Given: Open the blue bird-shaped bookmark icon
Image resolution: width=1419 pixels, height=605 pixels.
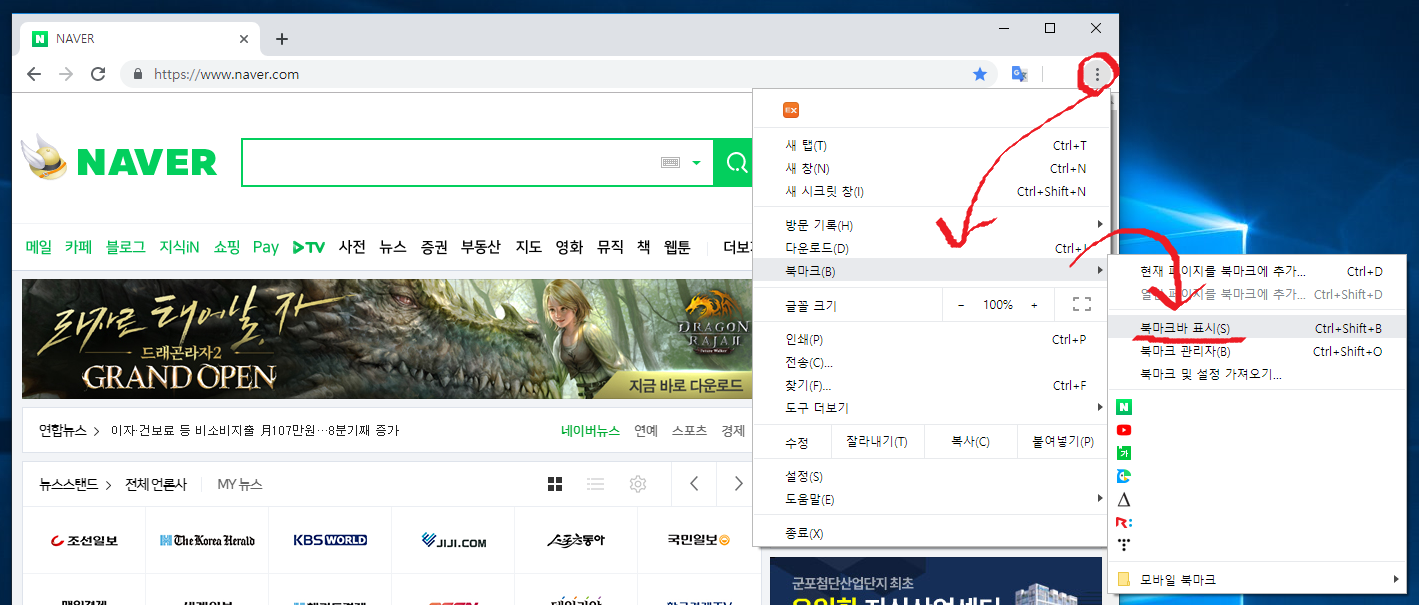Looking at the screenshot, I should pyautogui.click(x=1124, y=476).
